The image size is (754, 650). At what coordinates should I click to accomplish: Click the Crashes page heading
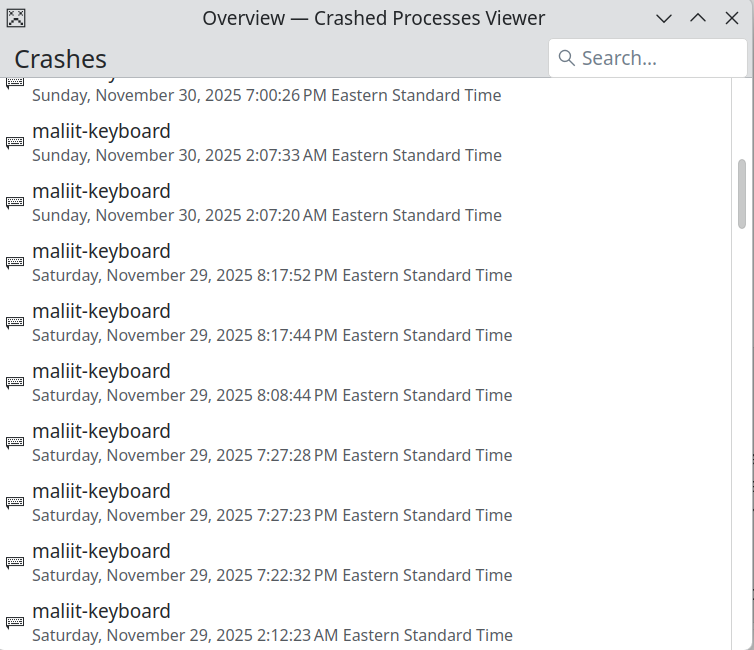60,59
